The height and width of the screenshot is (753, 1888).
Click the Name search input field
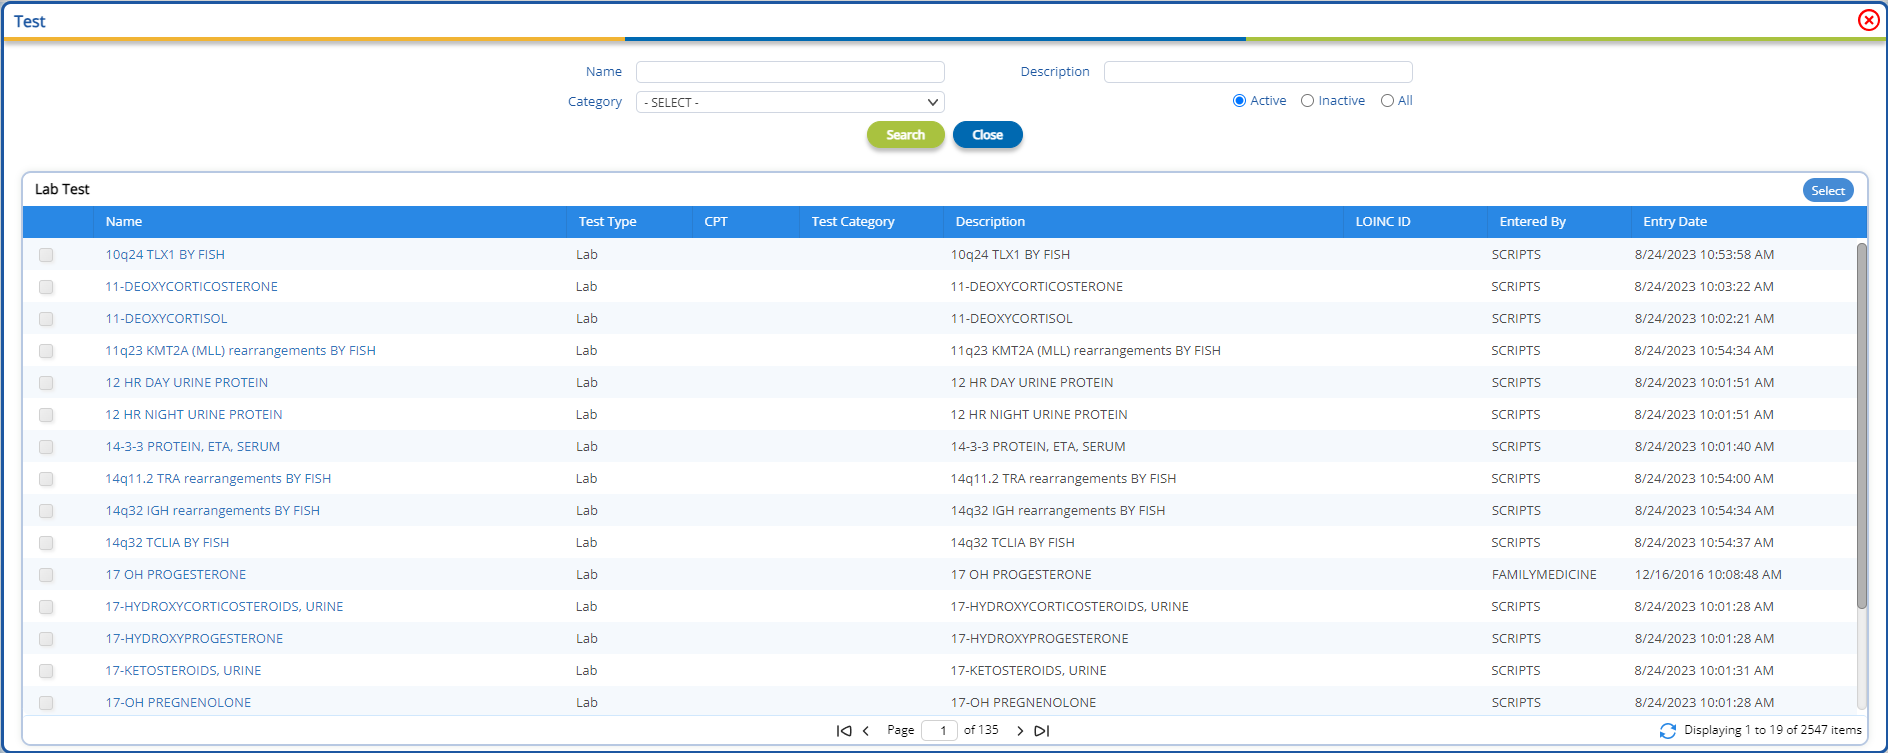tap(790, 72)
